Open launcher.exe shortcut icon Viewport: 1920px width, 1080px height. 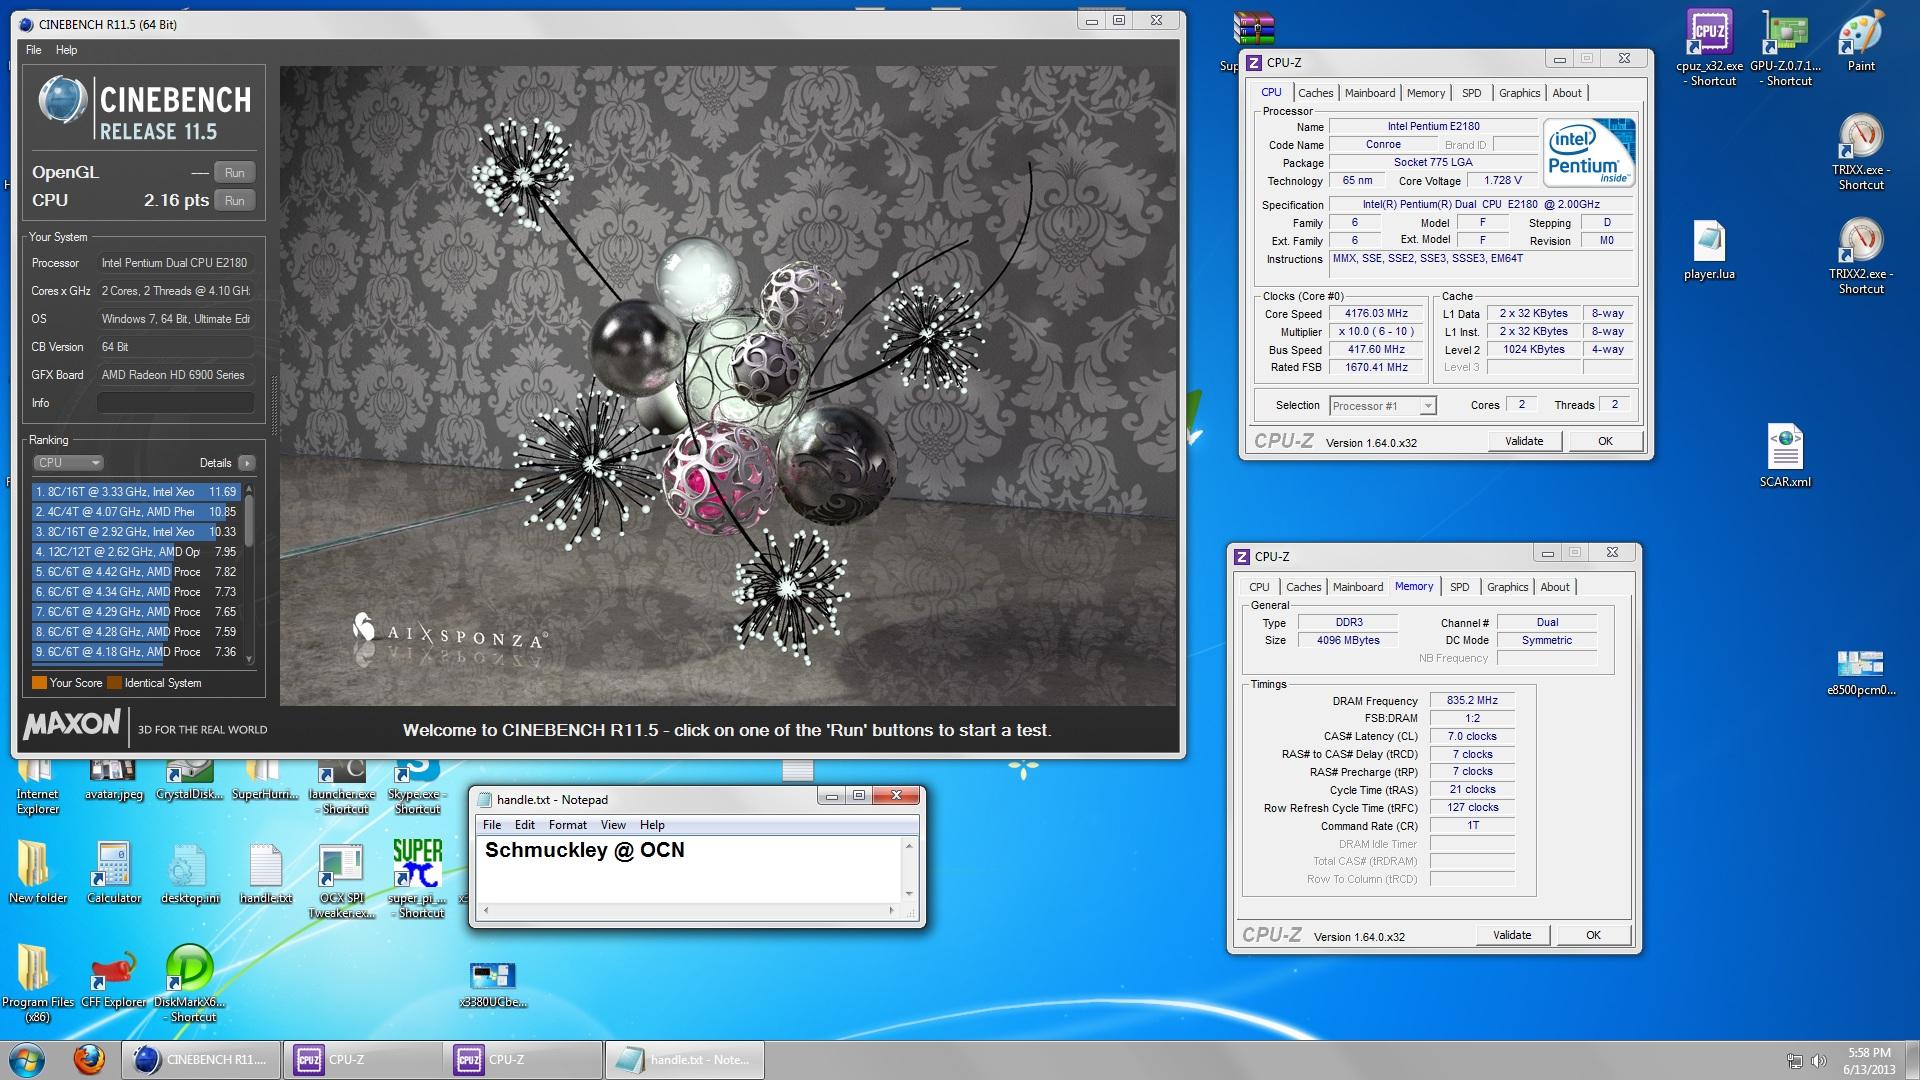(x=342, y=788)
